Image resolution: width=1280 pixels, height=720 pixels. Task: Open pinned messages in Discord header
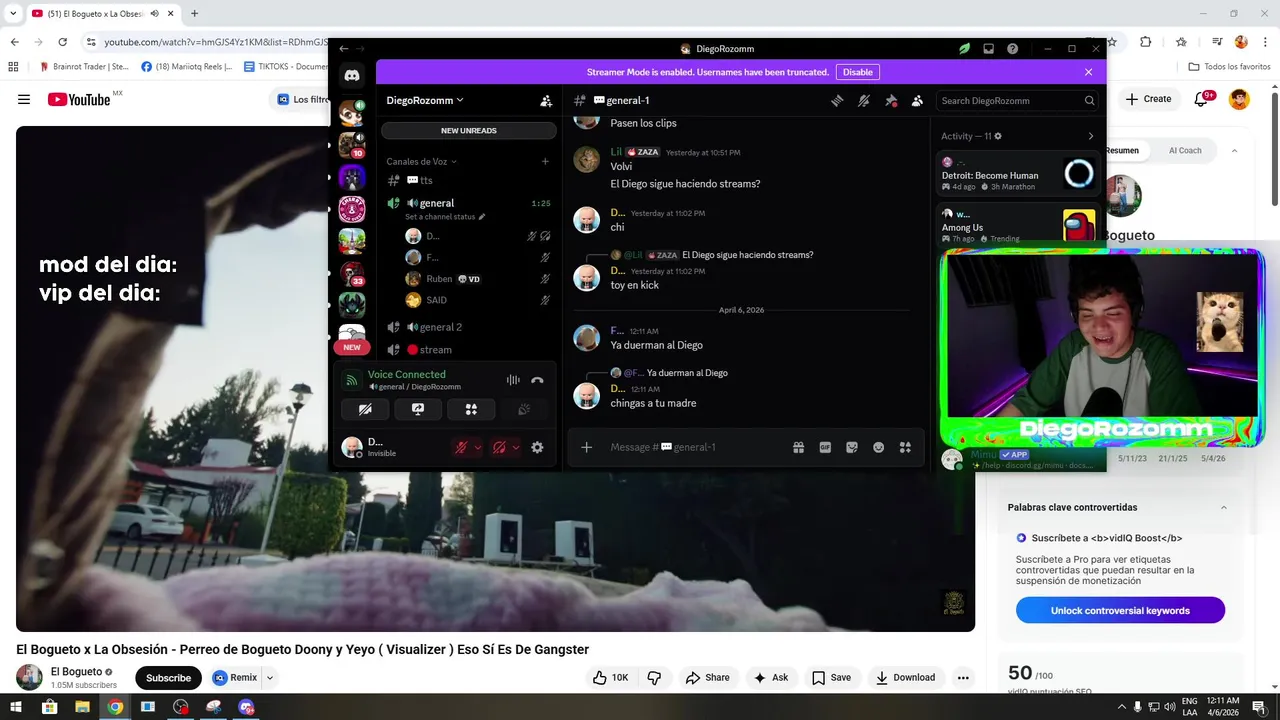point(891,100)
